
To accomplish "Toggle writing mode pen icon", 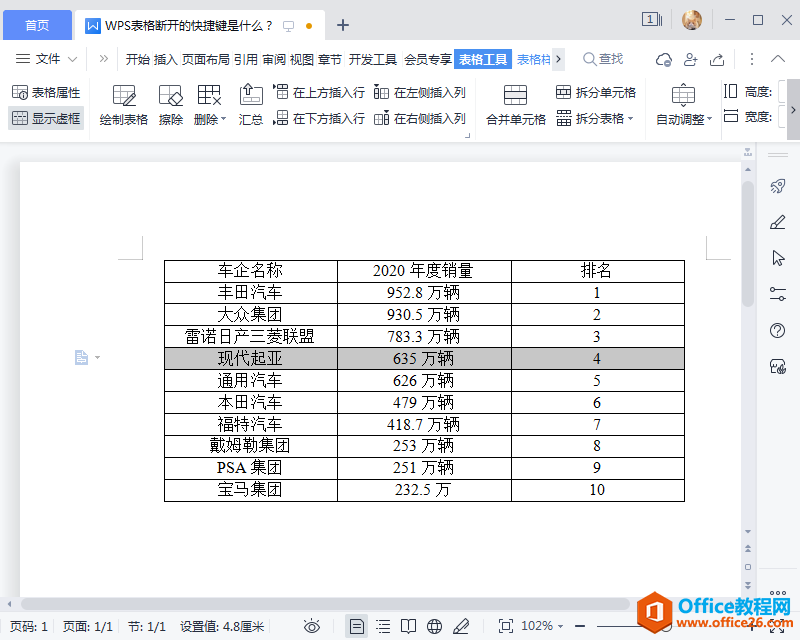I will click(x=461, y=626).
